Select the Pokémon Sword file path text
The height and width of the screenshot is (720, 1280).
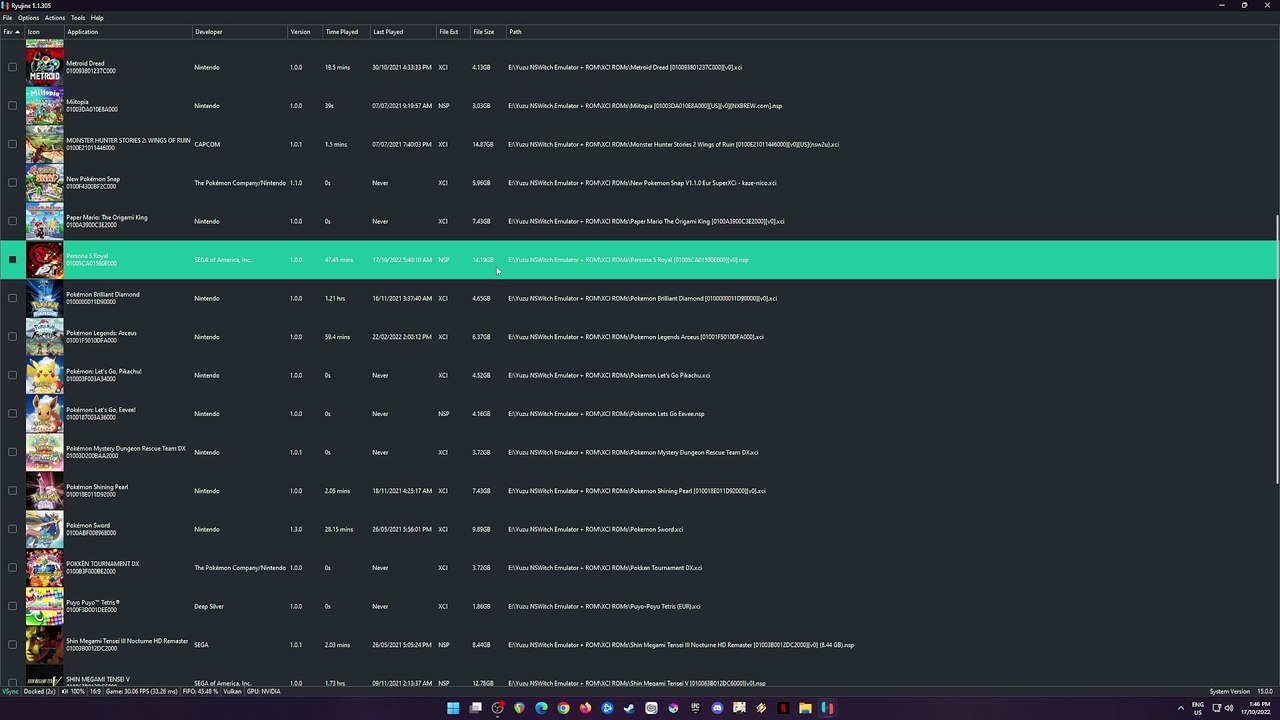tap(595, 529)
